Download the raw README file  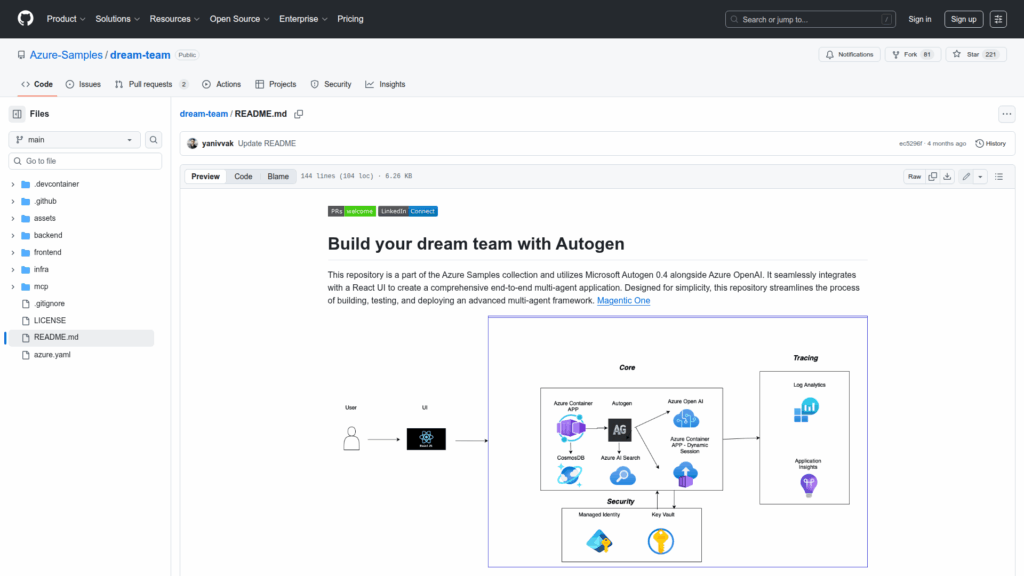coord(947,176)
